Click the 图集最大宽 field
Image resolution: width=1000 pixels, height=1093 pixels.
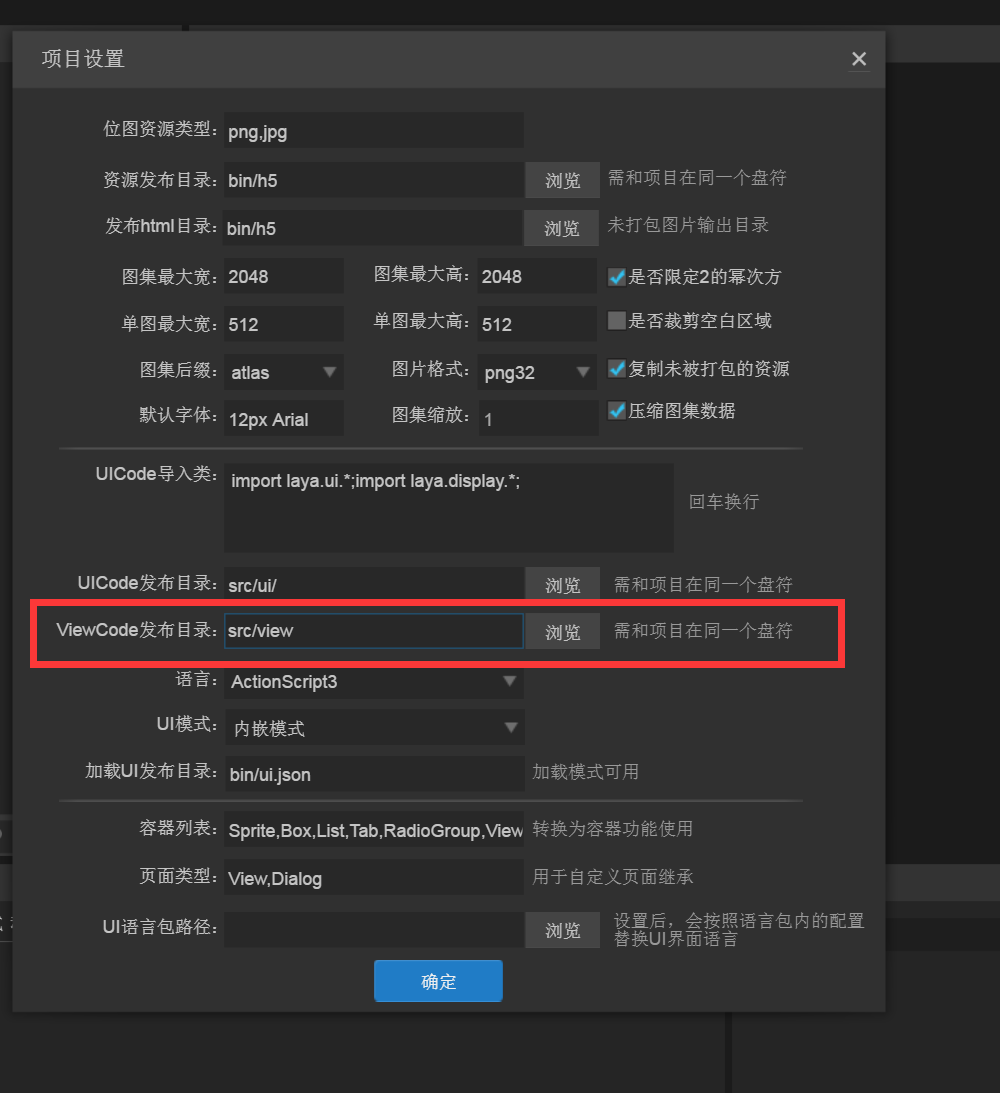click(x=284, y=276)
